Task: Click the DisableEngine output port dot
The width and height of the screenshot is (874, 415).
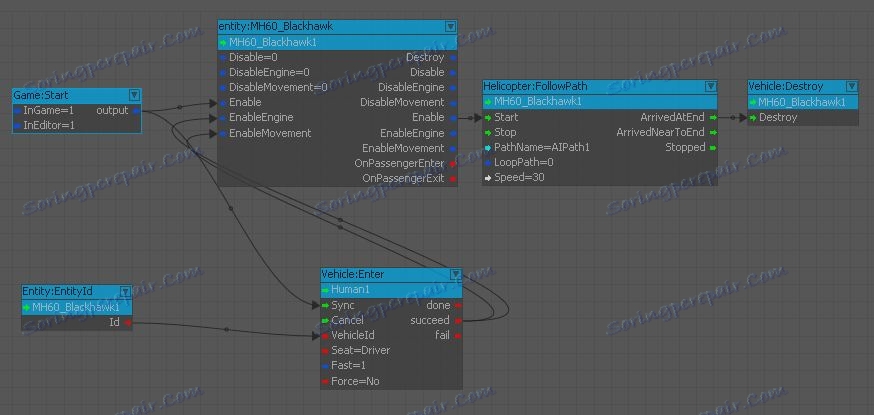Action: [453, 88]
